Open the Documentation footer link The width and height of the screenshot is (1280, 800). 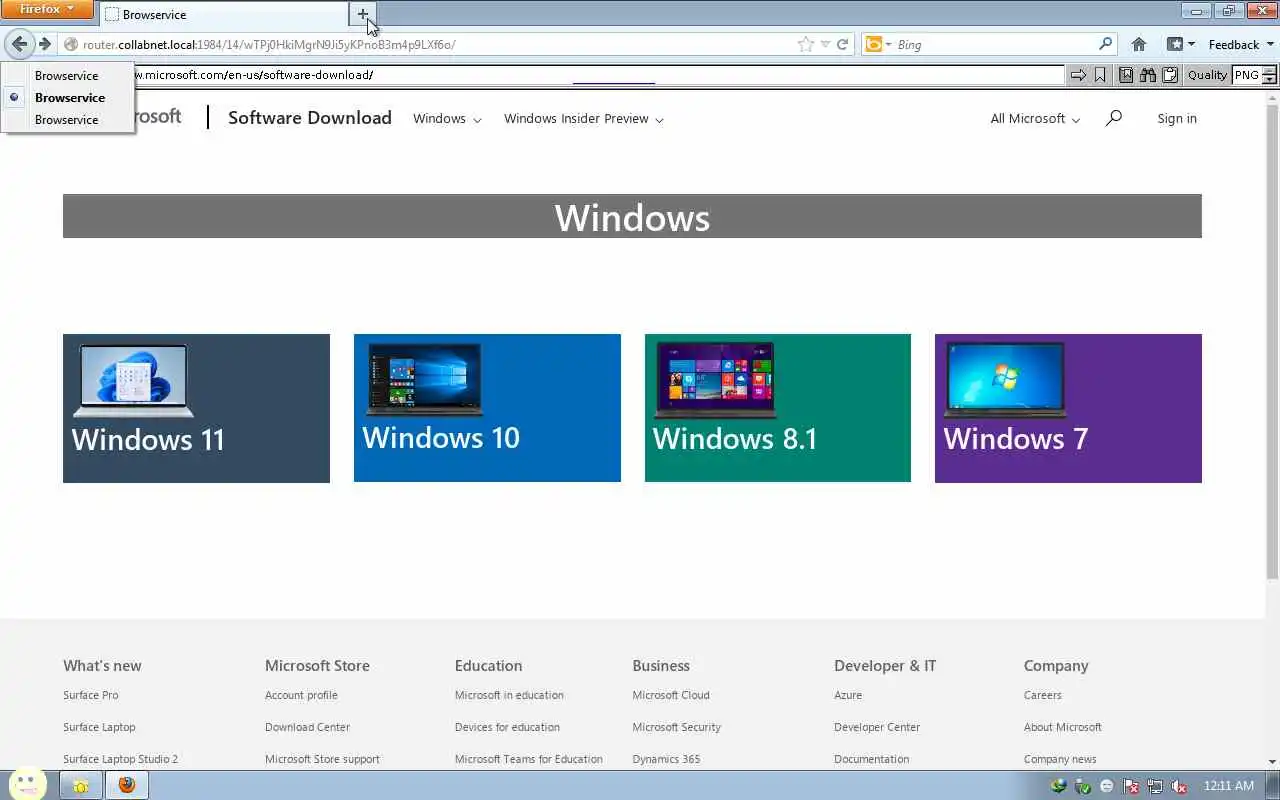coord(871,759)
